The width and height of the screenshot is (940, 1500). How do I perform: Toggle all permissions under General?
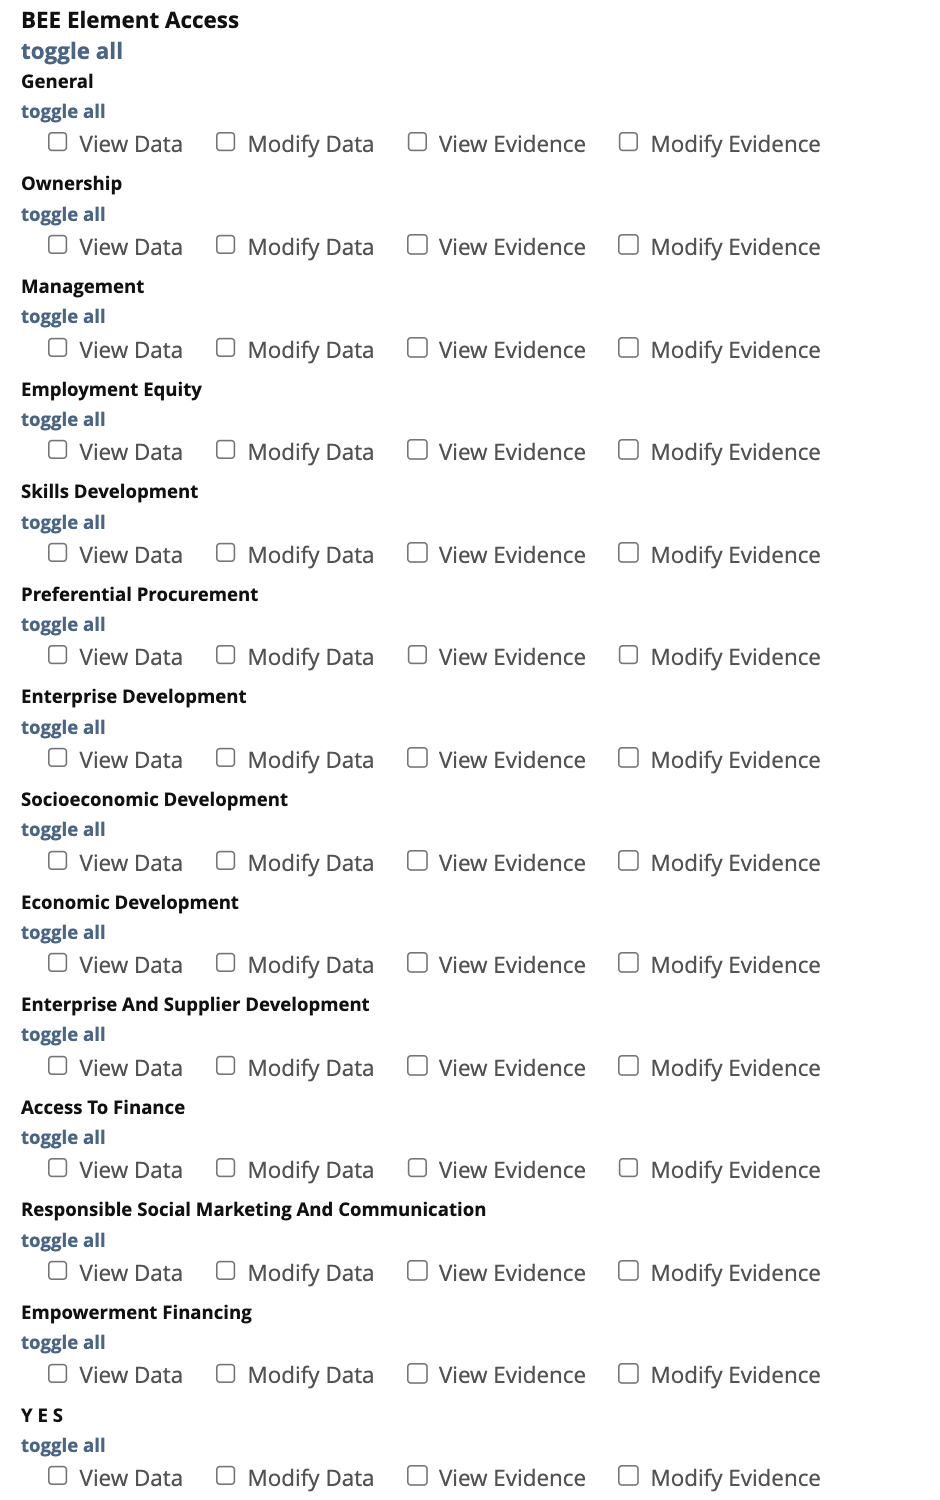point(63,112)
